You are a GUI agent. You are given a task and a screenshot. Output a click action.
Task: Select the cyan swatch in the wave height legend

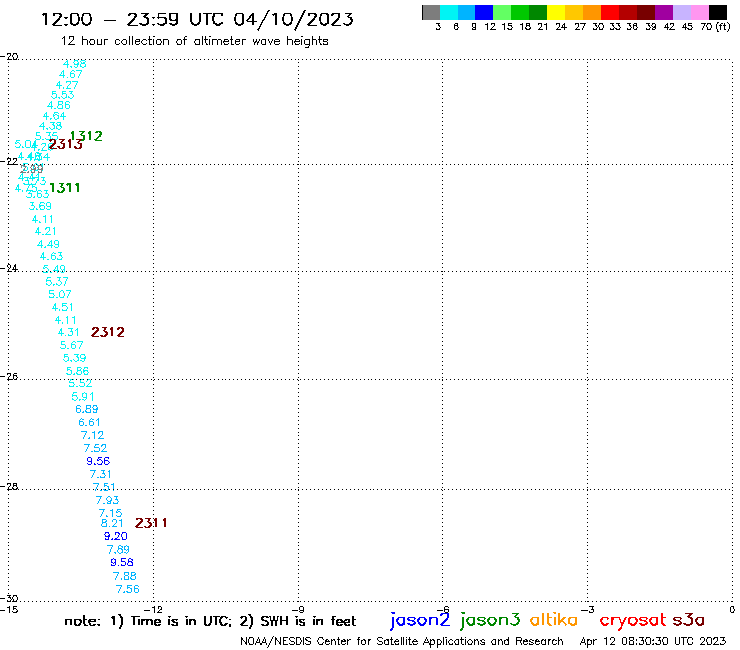pos(449,12)
